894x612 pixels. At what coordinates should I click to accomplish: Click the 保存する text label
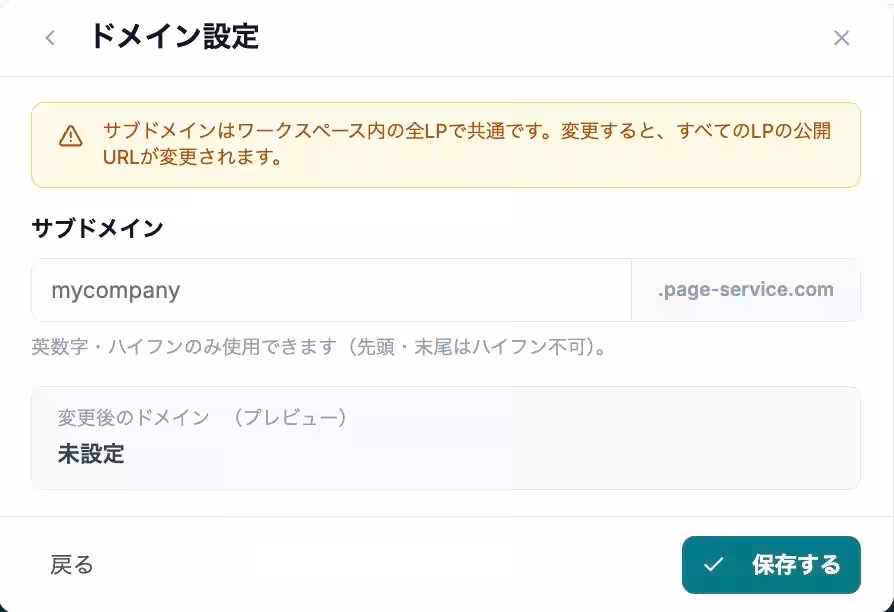796,565
